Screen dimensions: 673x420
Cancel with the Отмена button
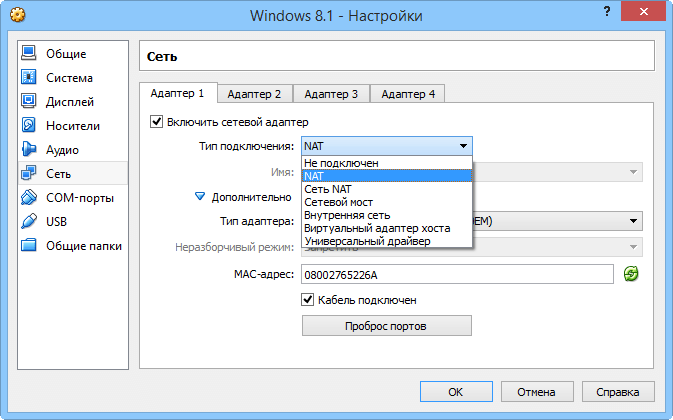(x=537, y=392)
